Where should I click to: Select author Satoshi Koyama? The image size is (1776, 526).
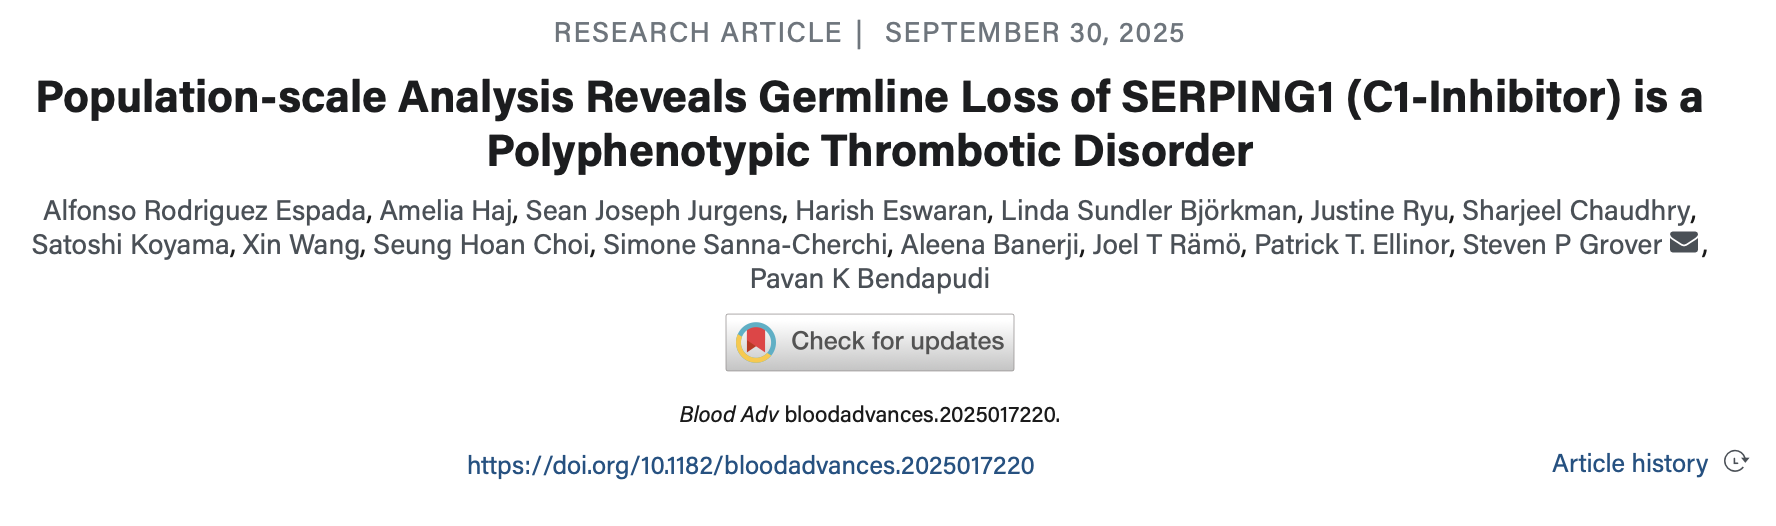coord(130,245)
